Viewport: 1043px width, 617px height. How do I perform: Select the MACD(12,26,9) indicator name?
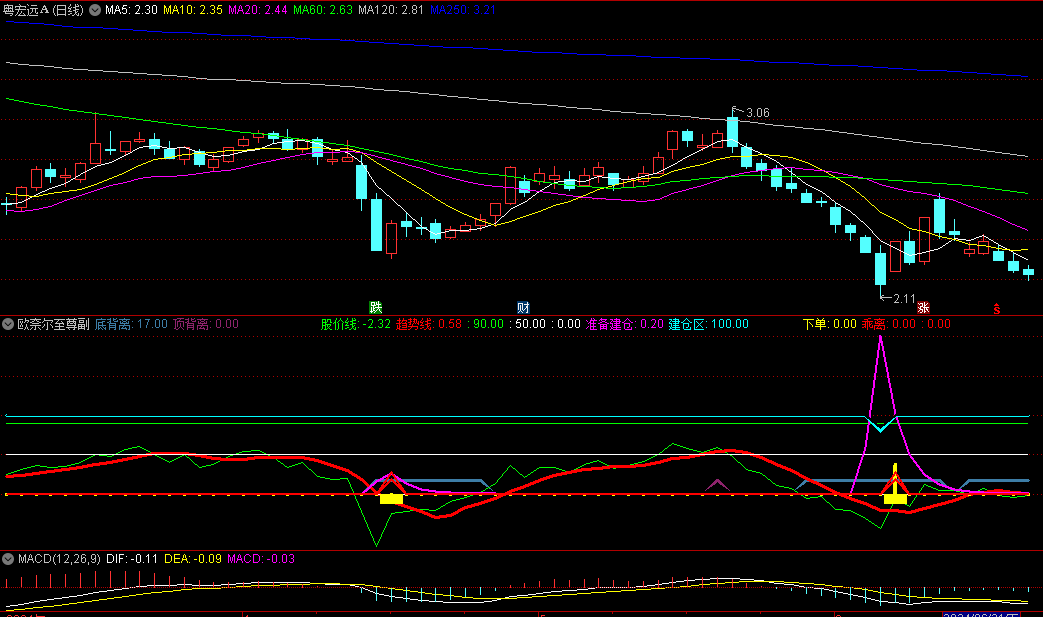(x=59, y=559)
